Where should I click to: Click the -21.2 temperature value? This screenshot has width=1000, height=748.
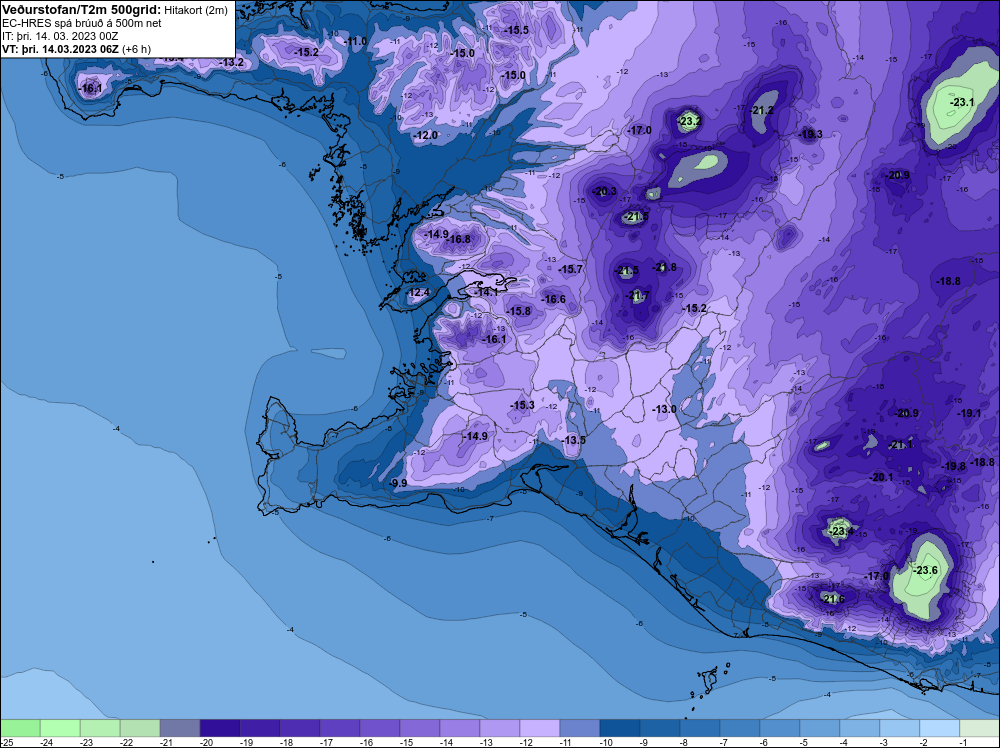tap(761, 110)
